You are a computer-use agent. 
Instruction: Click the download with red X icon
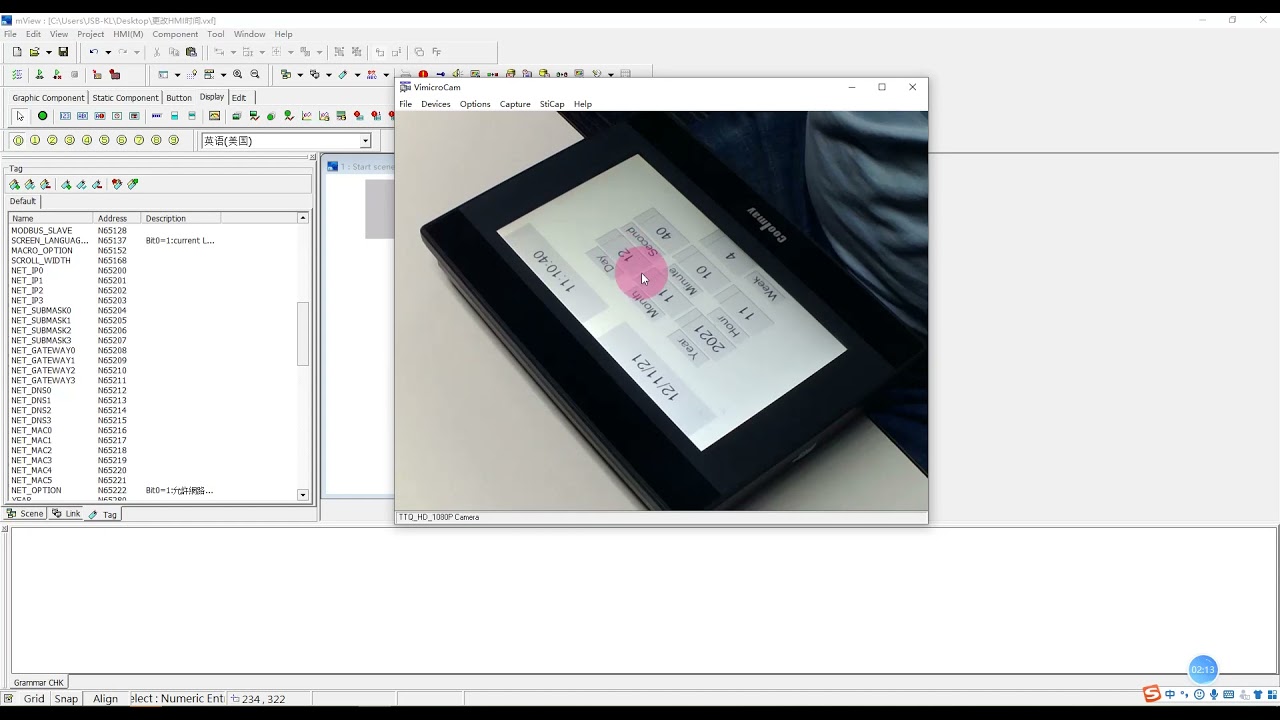[57, 74]
